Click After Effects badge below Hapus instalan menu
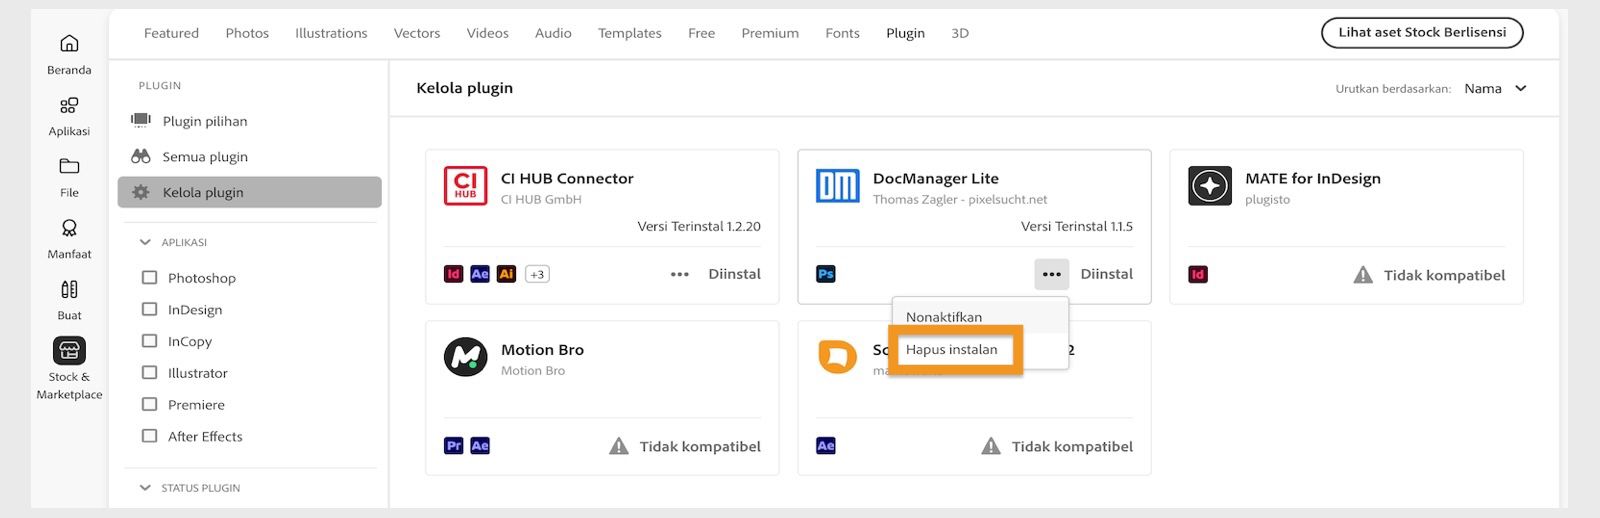The height and width of the screenshot is (518, 1600). (x=826, y=446)
